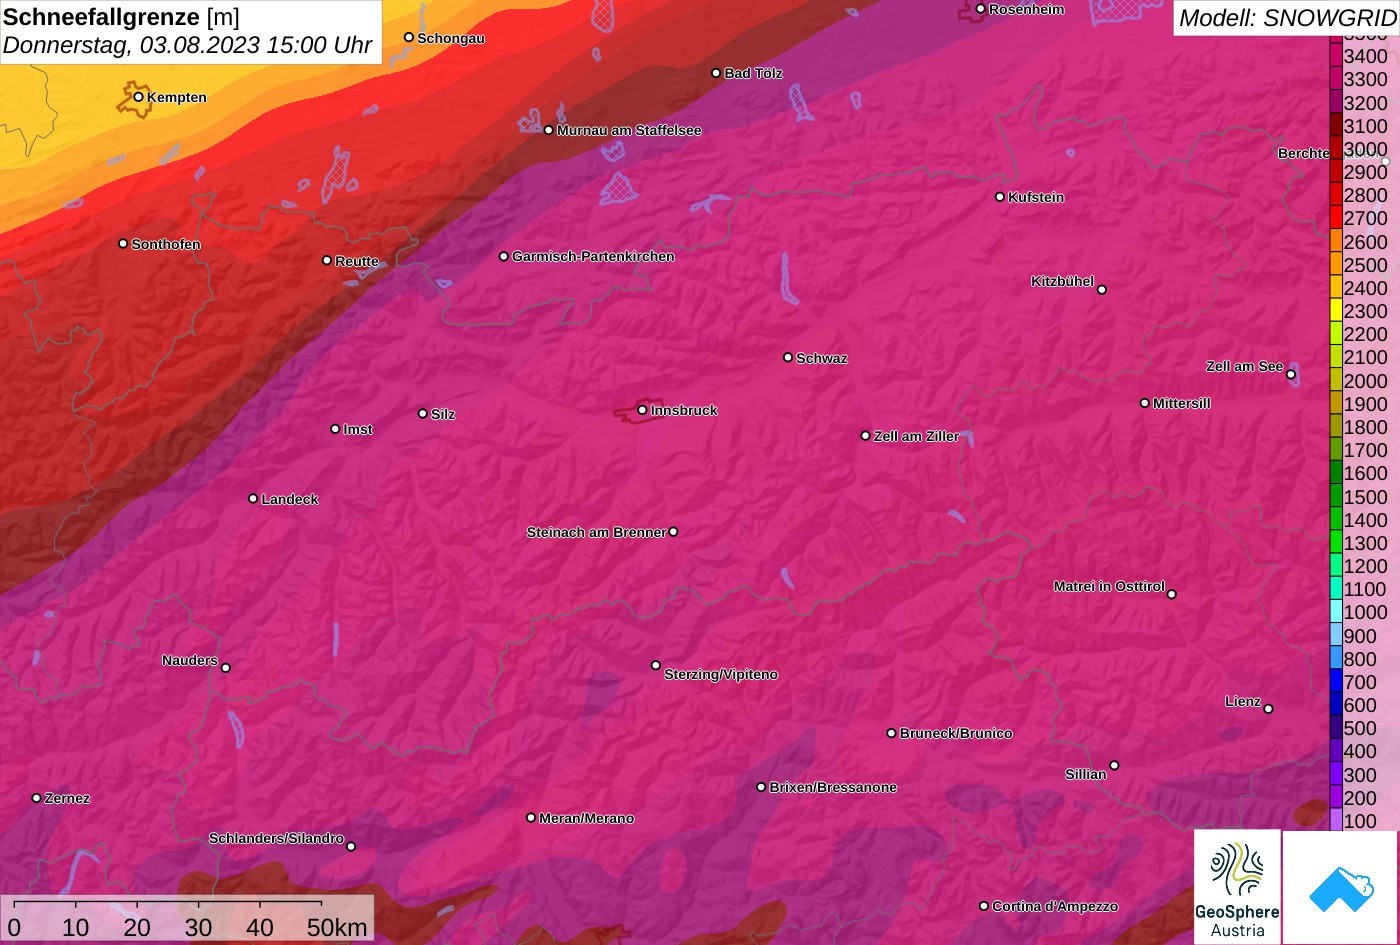Click the Reutte label
Screen dimensions: 1400x945
click(x=357, y=261)
